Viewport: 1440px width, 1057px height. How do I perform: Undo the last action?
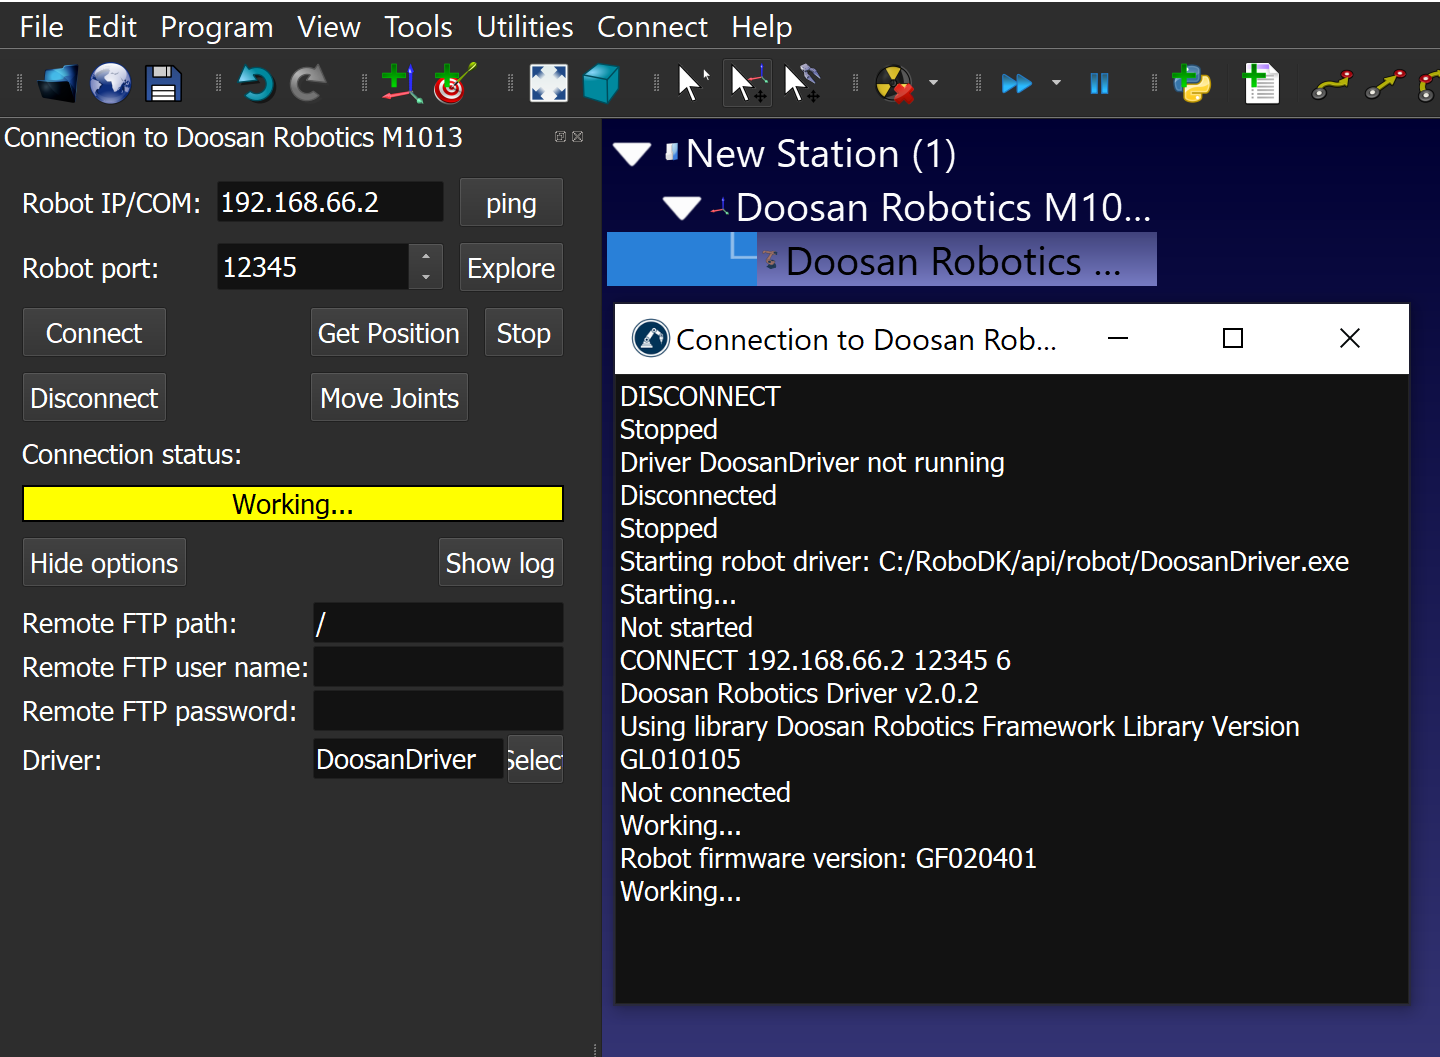pos(256,83)
